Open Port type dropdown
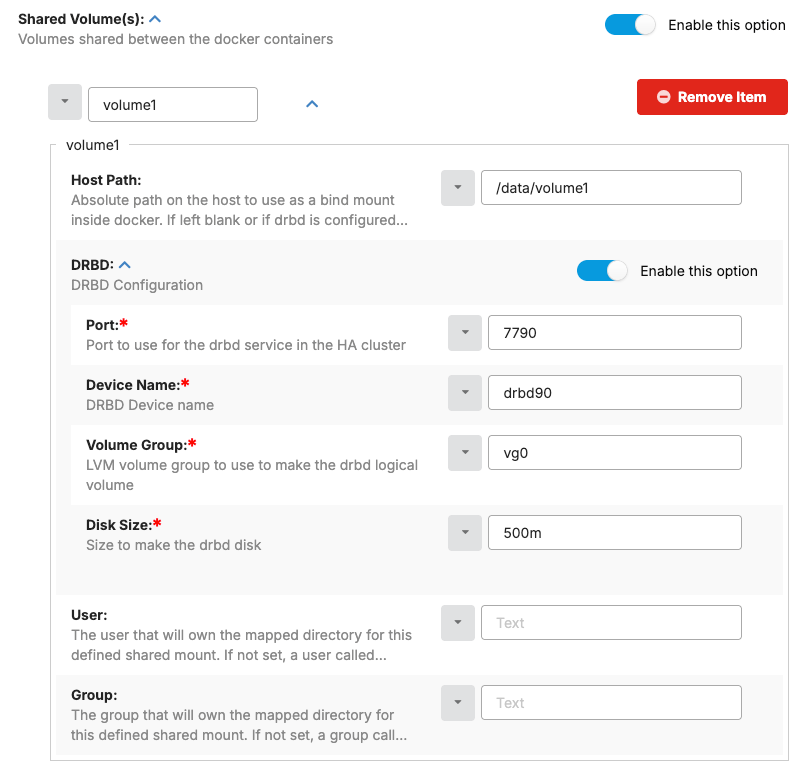 (x=465, y=333)
